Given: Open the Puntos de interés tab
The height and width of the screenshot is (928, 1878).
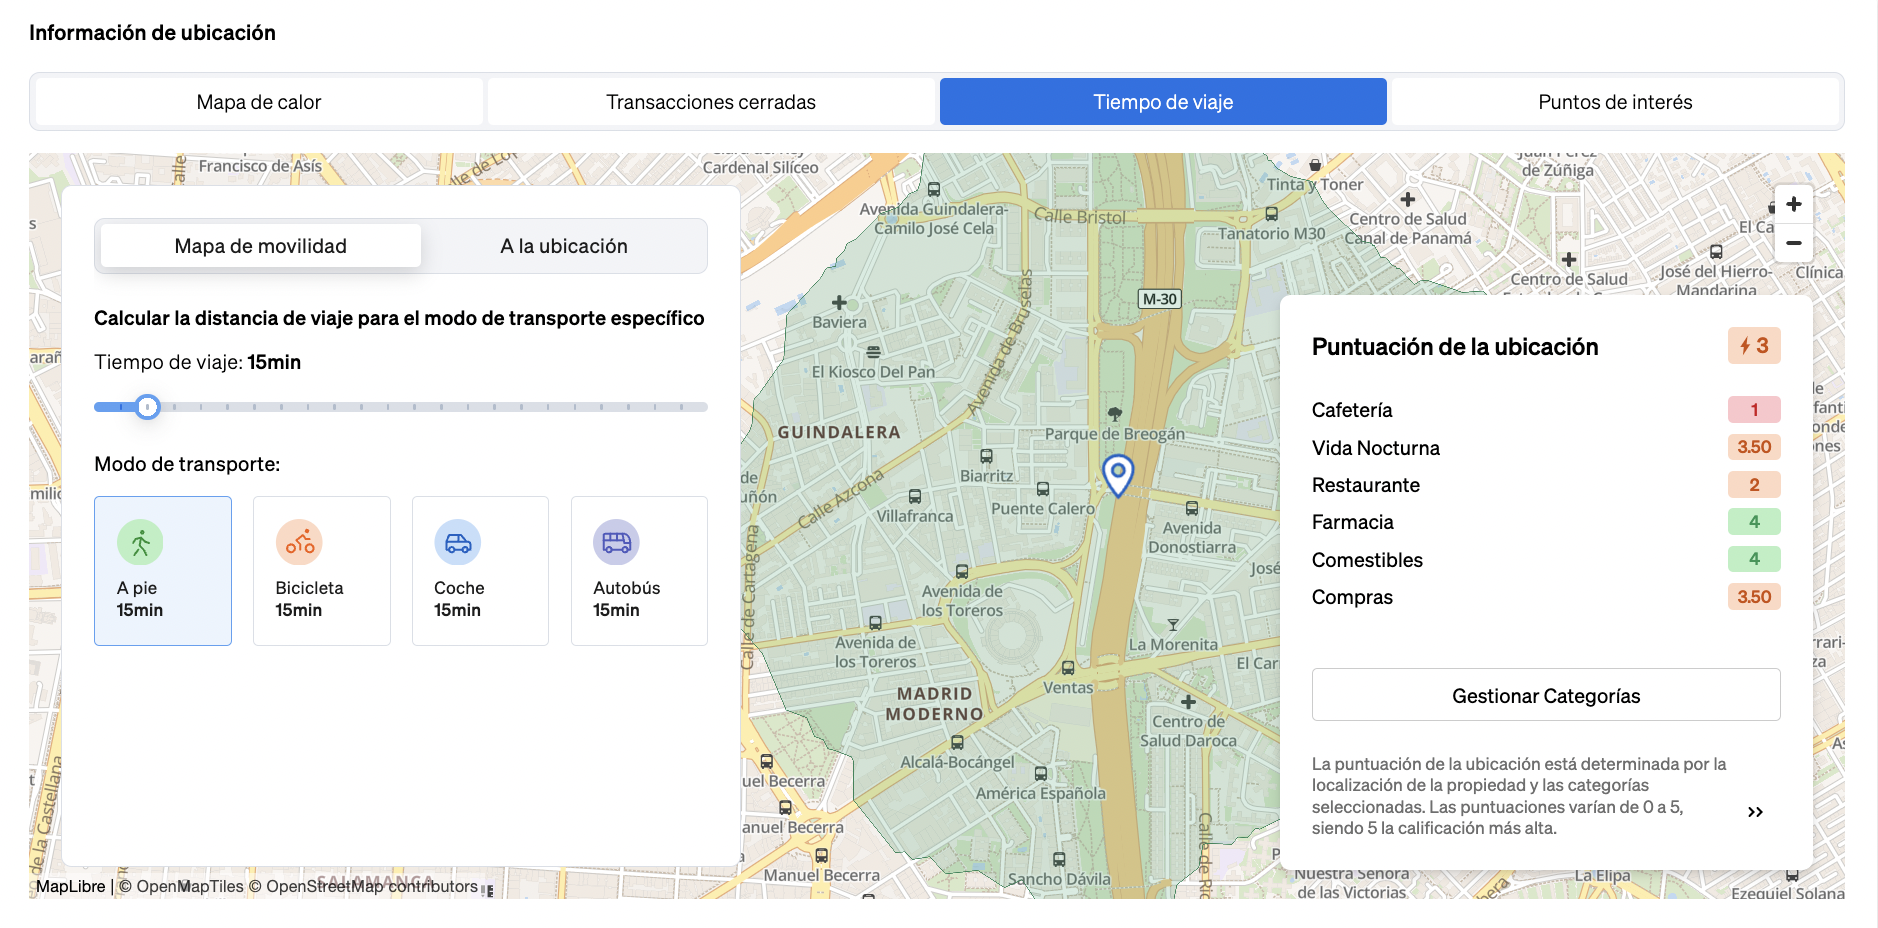Looking at the screenshot, I should pos(1615,102).
